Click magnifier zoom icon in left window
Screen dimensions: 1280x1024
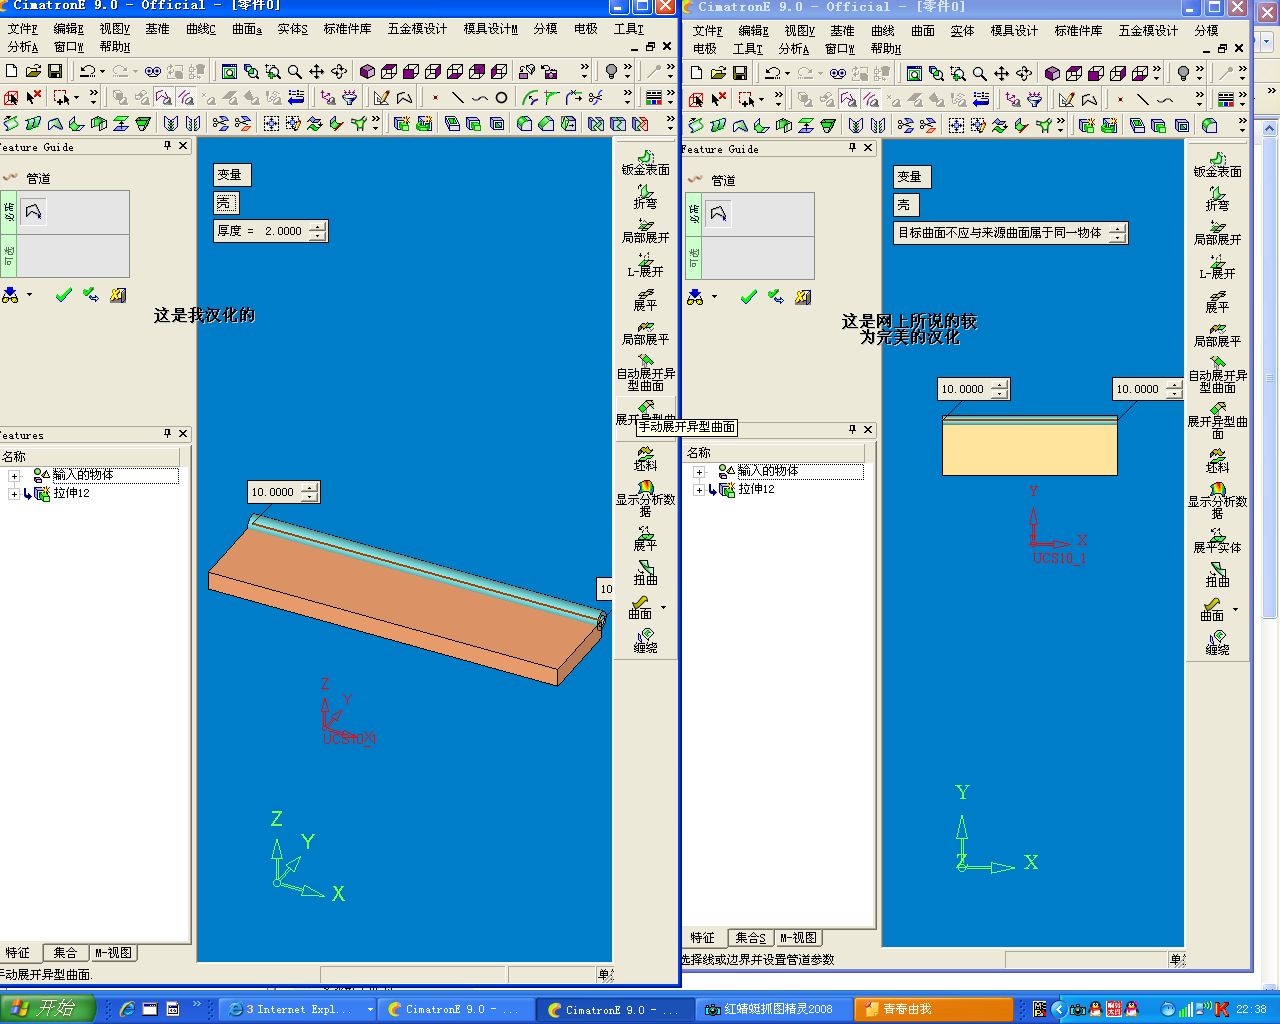pos(295,72)
